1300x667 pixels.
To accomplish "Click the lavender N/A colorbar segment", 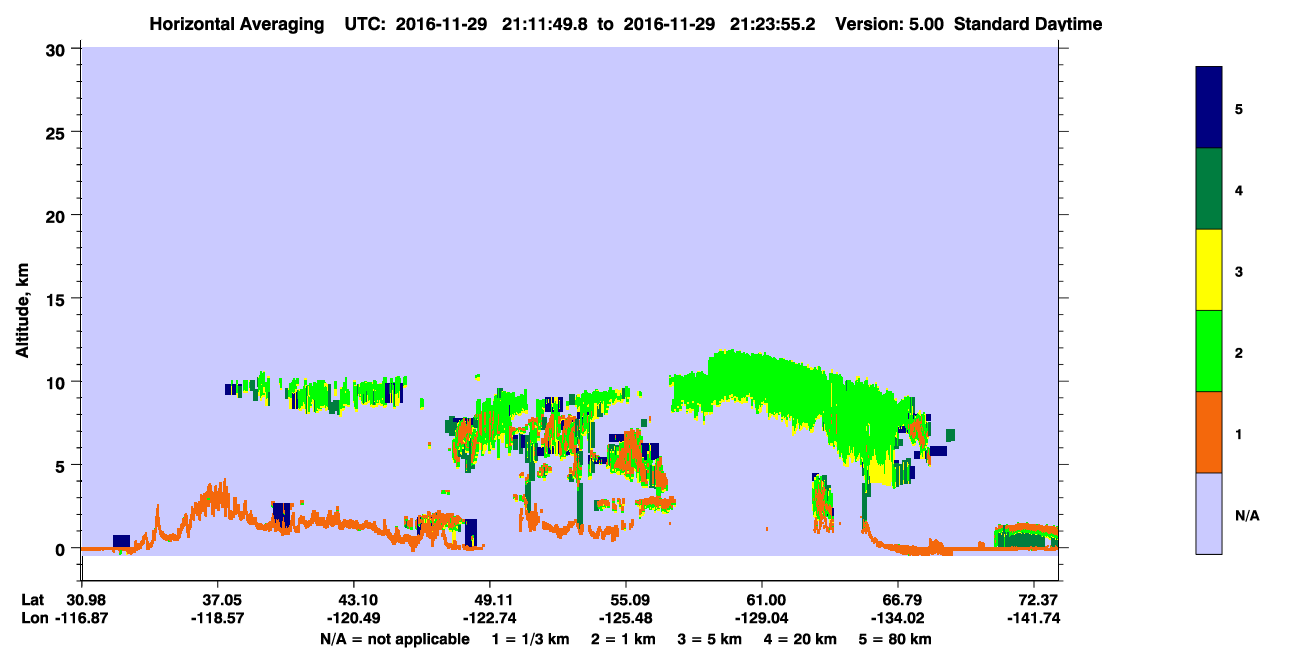I will click(1209, 513).
